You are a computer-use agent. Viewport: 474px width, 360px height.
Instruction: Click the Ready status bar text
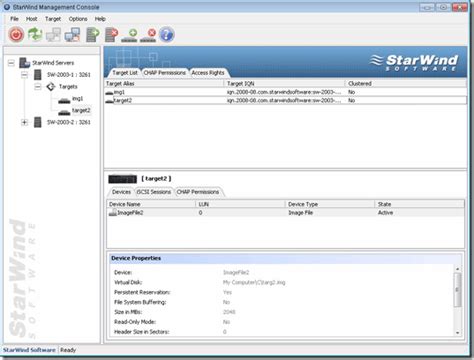(68, 350)
